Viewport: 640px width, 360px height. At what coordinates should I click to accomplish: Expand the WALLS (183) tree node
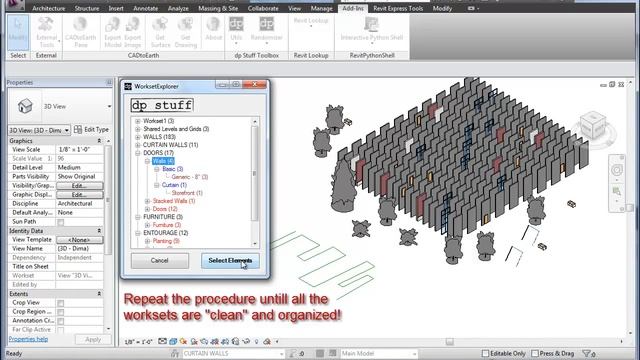138,137
